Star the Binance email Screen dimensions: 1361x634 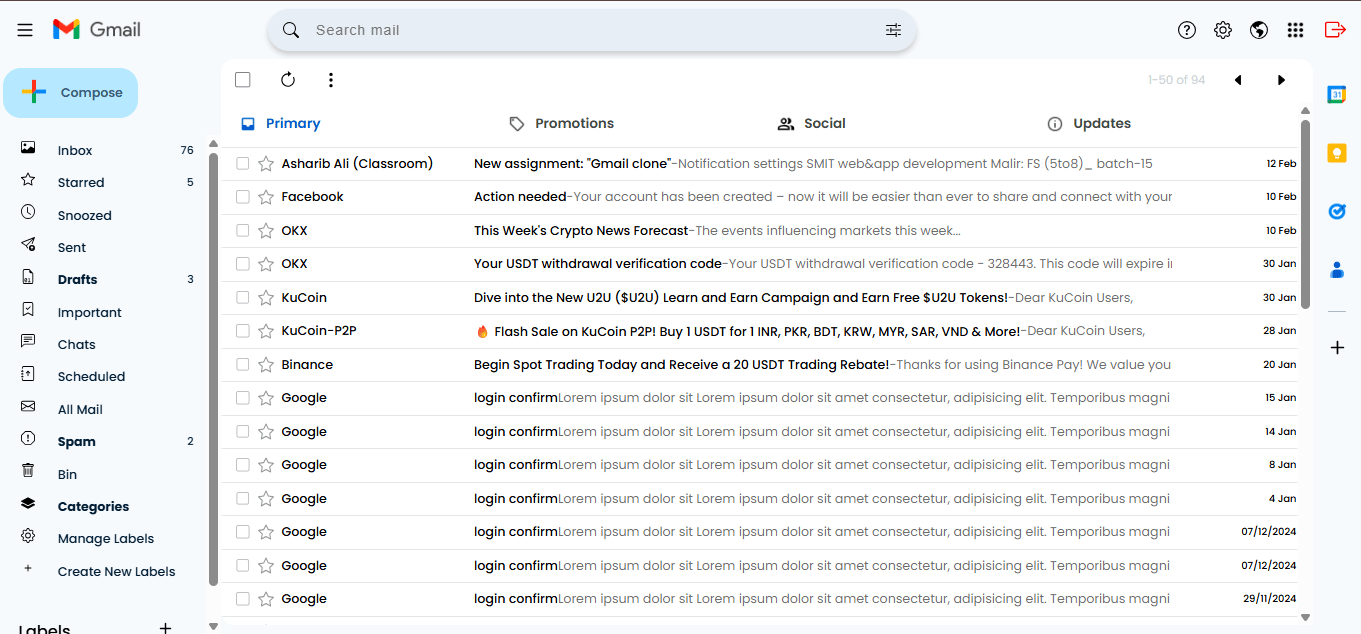point(266,365)
